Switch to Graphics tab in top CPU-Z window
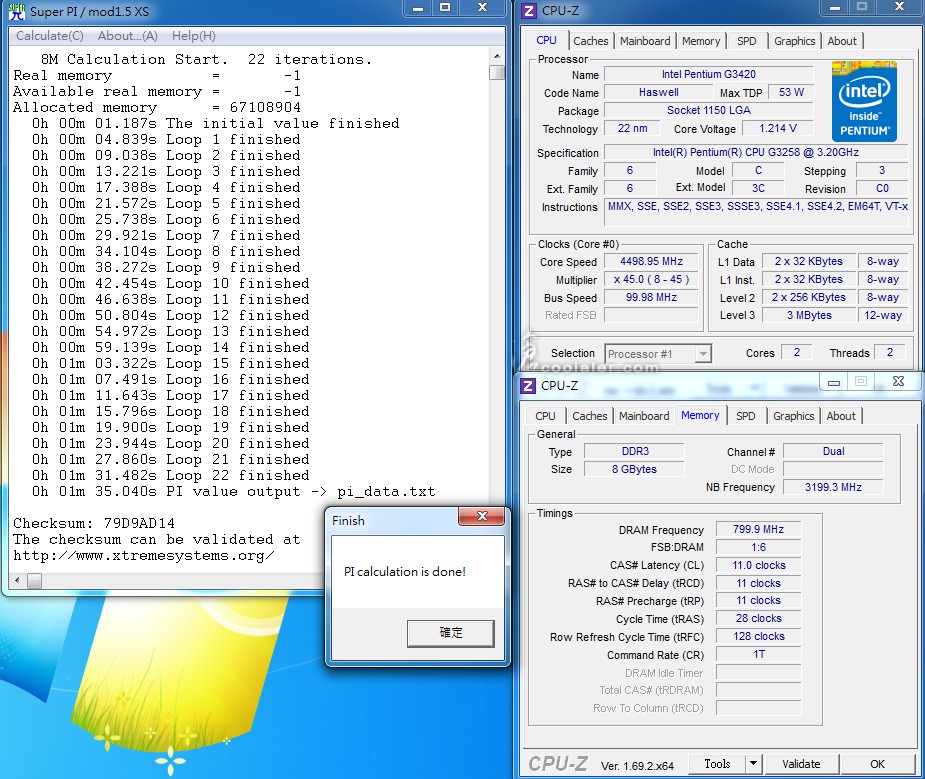 [x=794, y=41]
